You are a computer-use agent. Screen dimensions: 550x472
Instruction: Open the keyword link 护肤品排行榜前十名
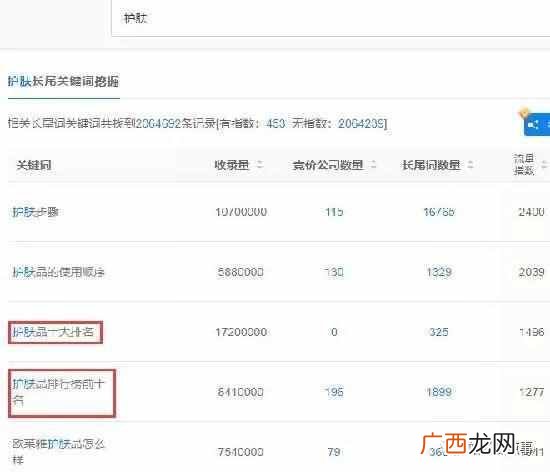[x=58, y=392]
